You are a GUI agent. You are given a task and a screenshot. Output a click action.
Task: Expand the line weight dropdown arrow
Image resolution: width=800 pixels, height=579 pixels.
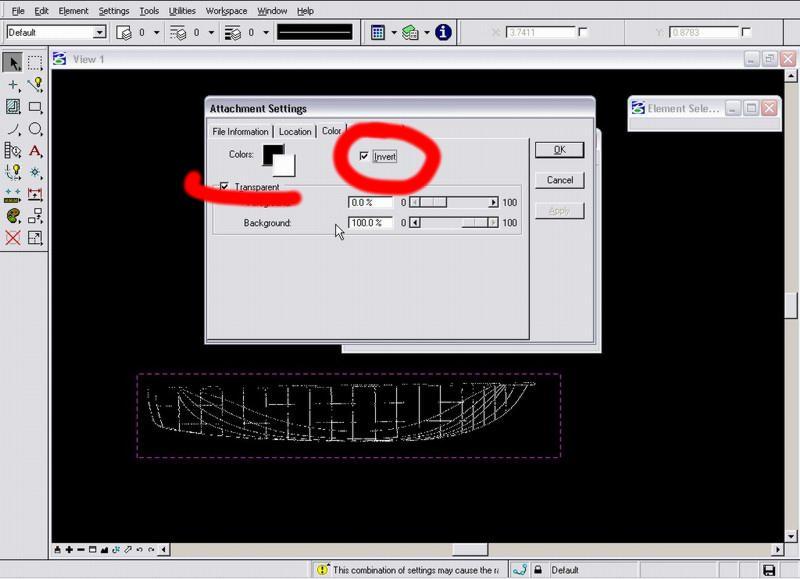click(x=264, y=33)
